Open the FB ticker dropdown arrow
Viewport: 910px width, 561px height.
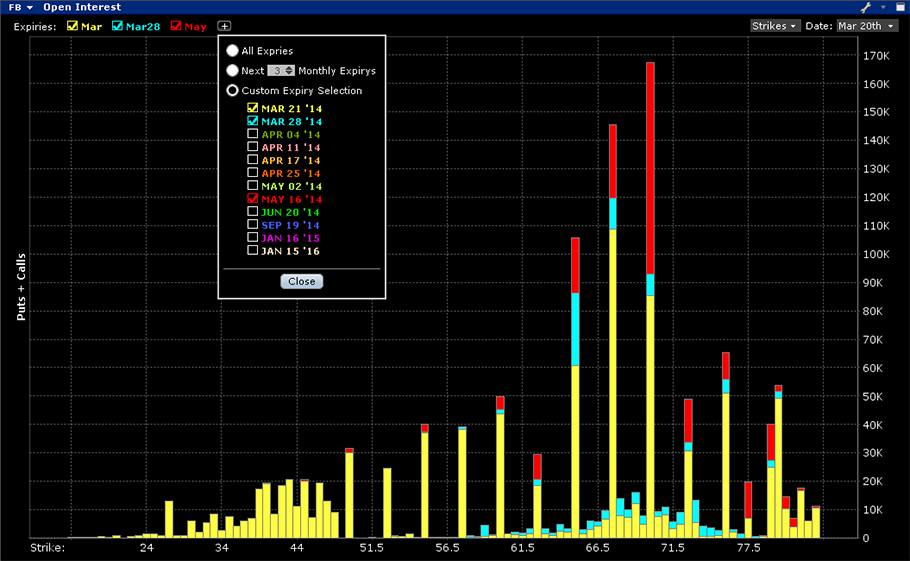point(30,8)
